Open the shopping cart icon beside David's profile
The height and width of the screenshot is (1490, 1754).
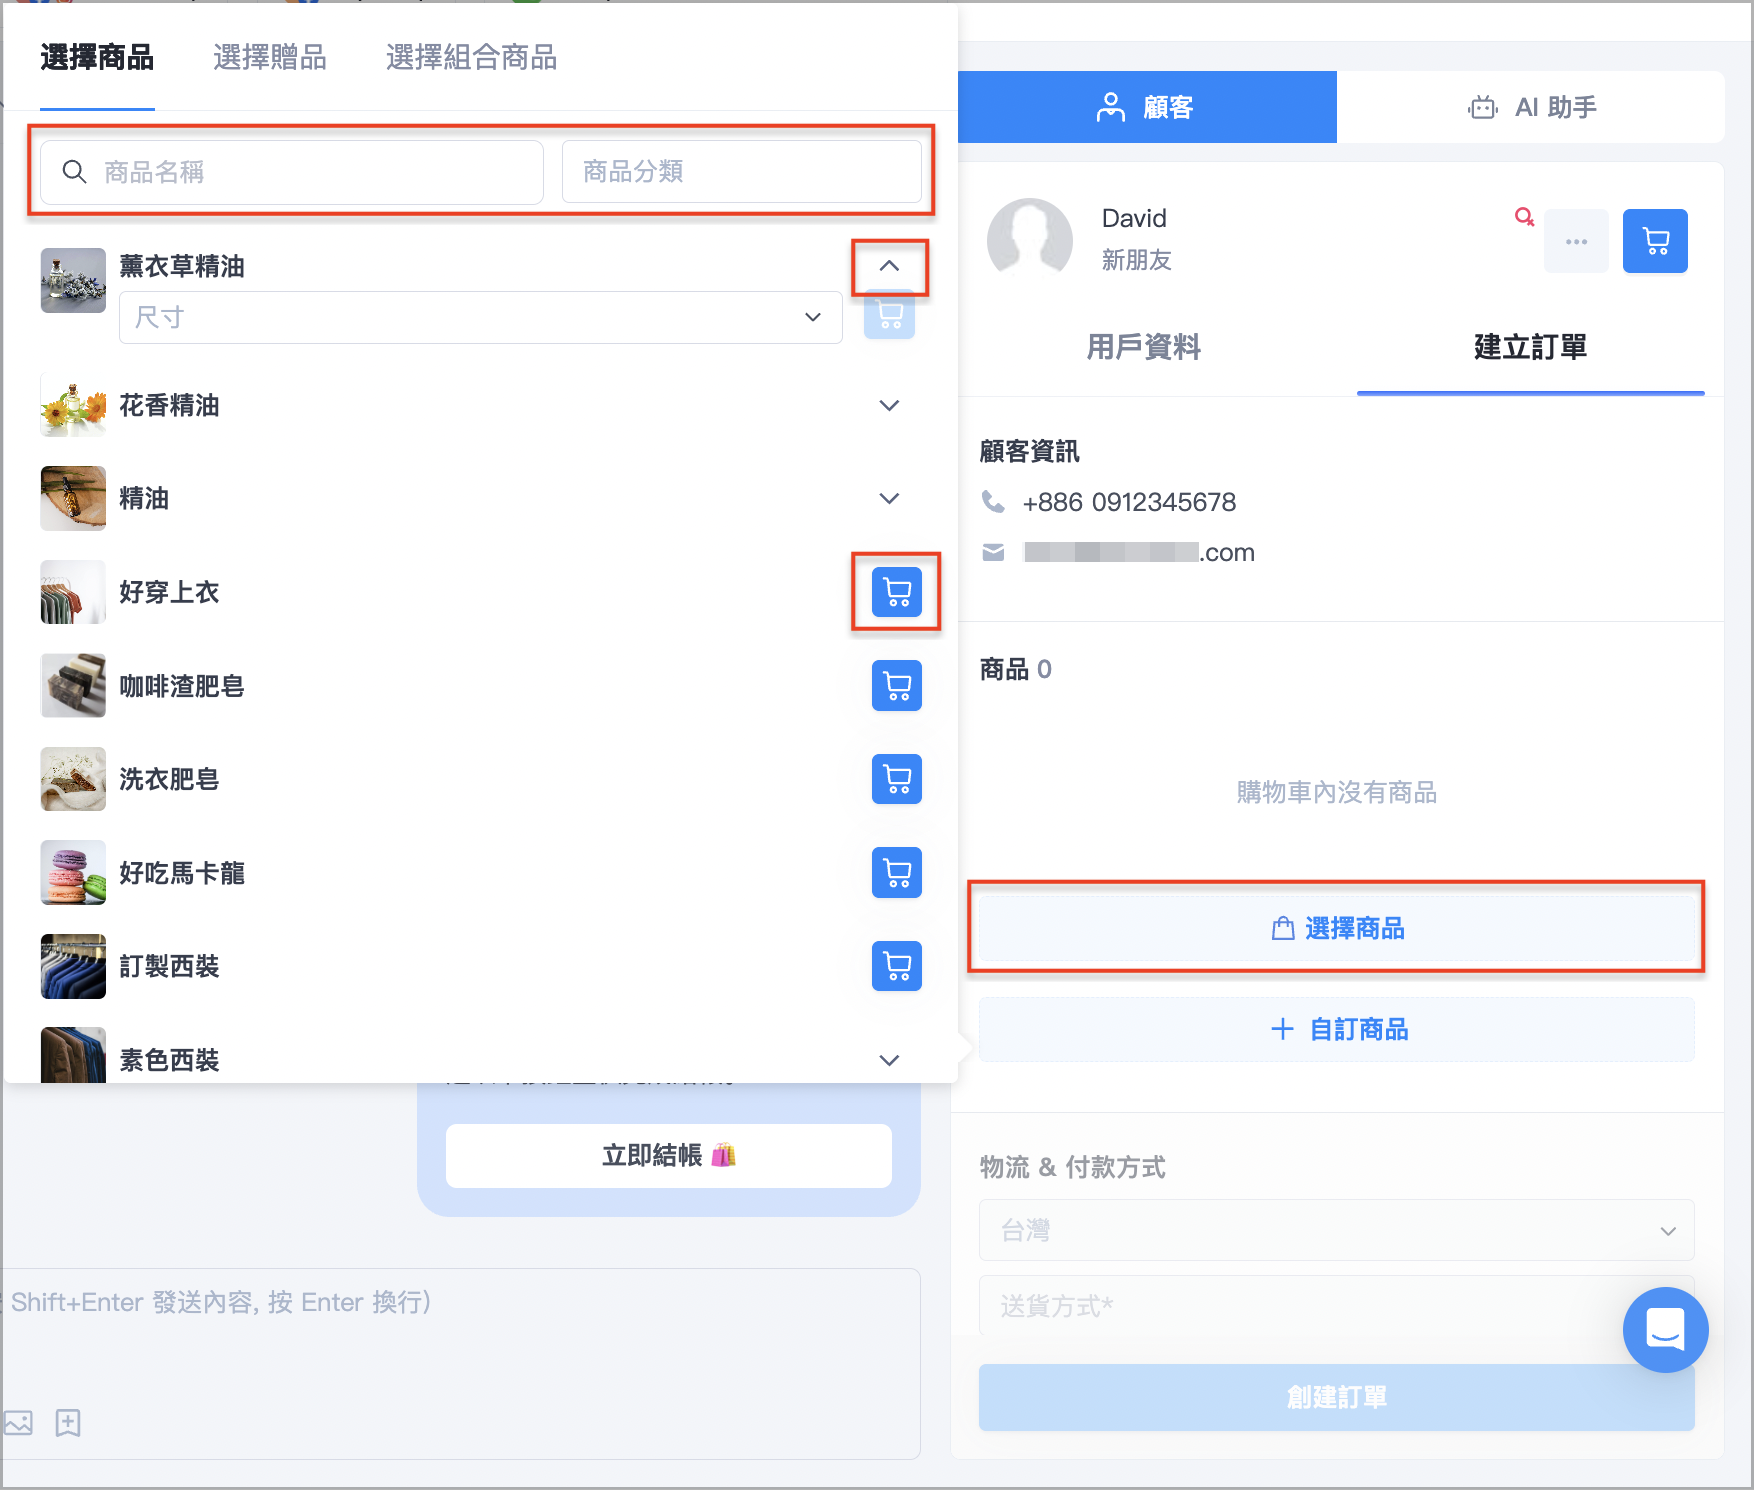pos(1655,241)
